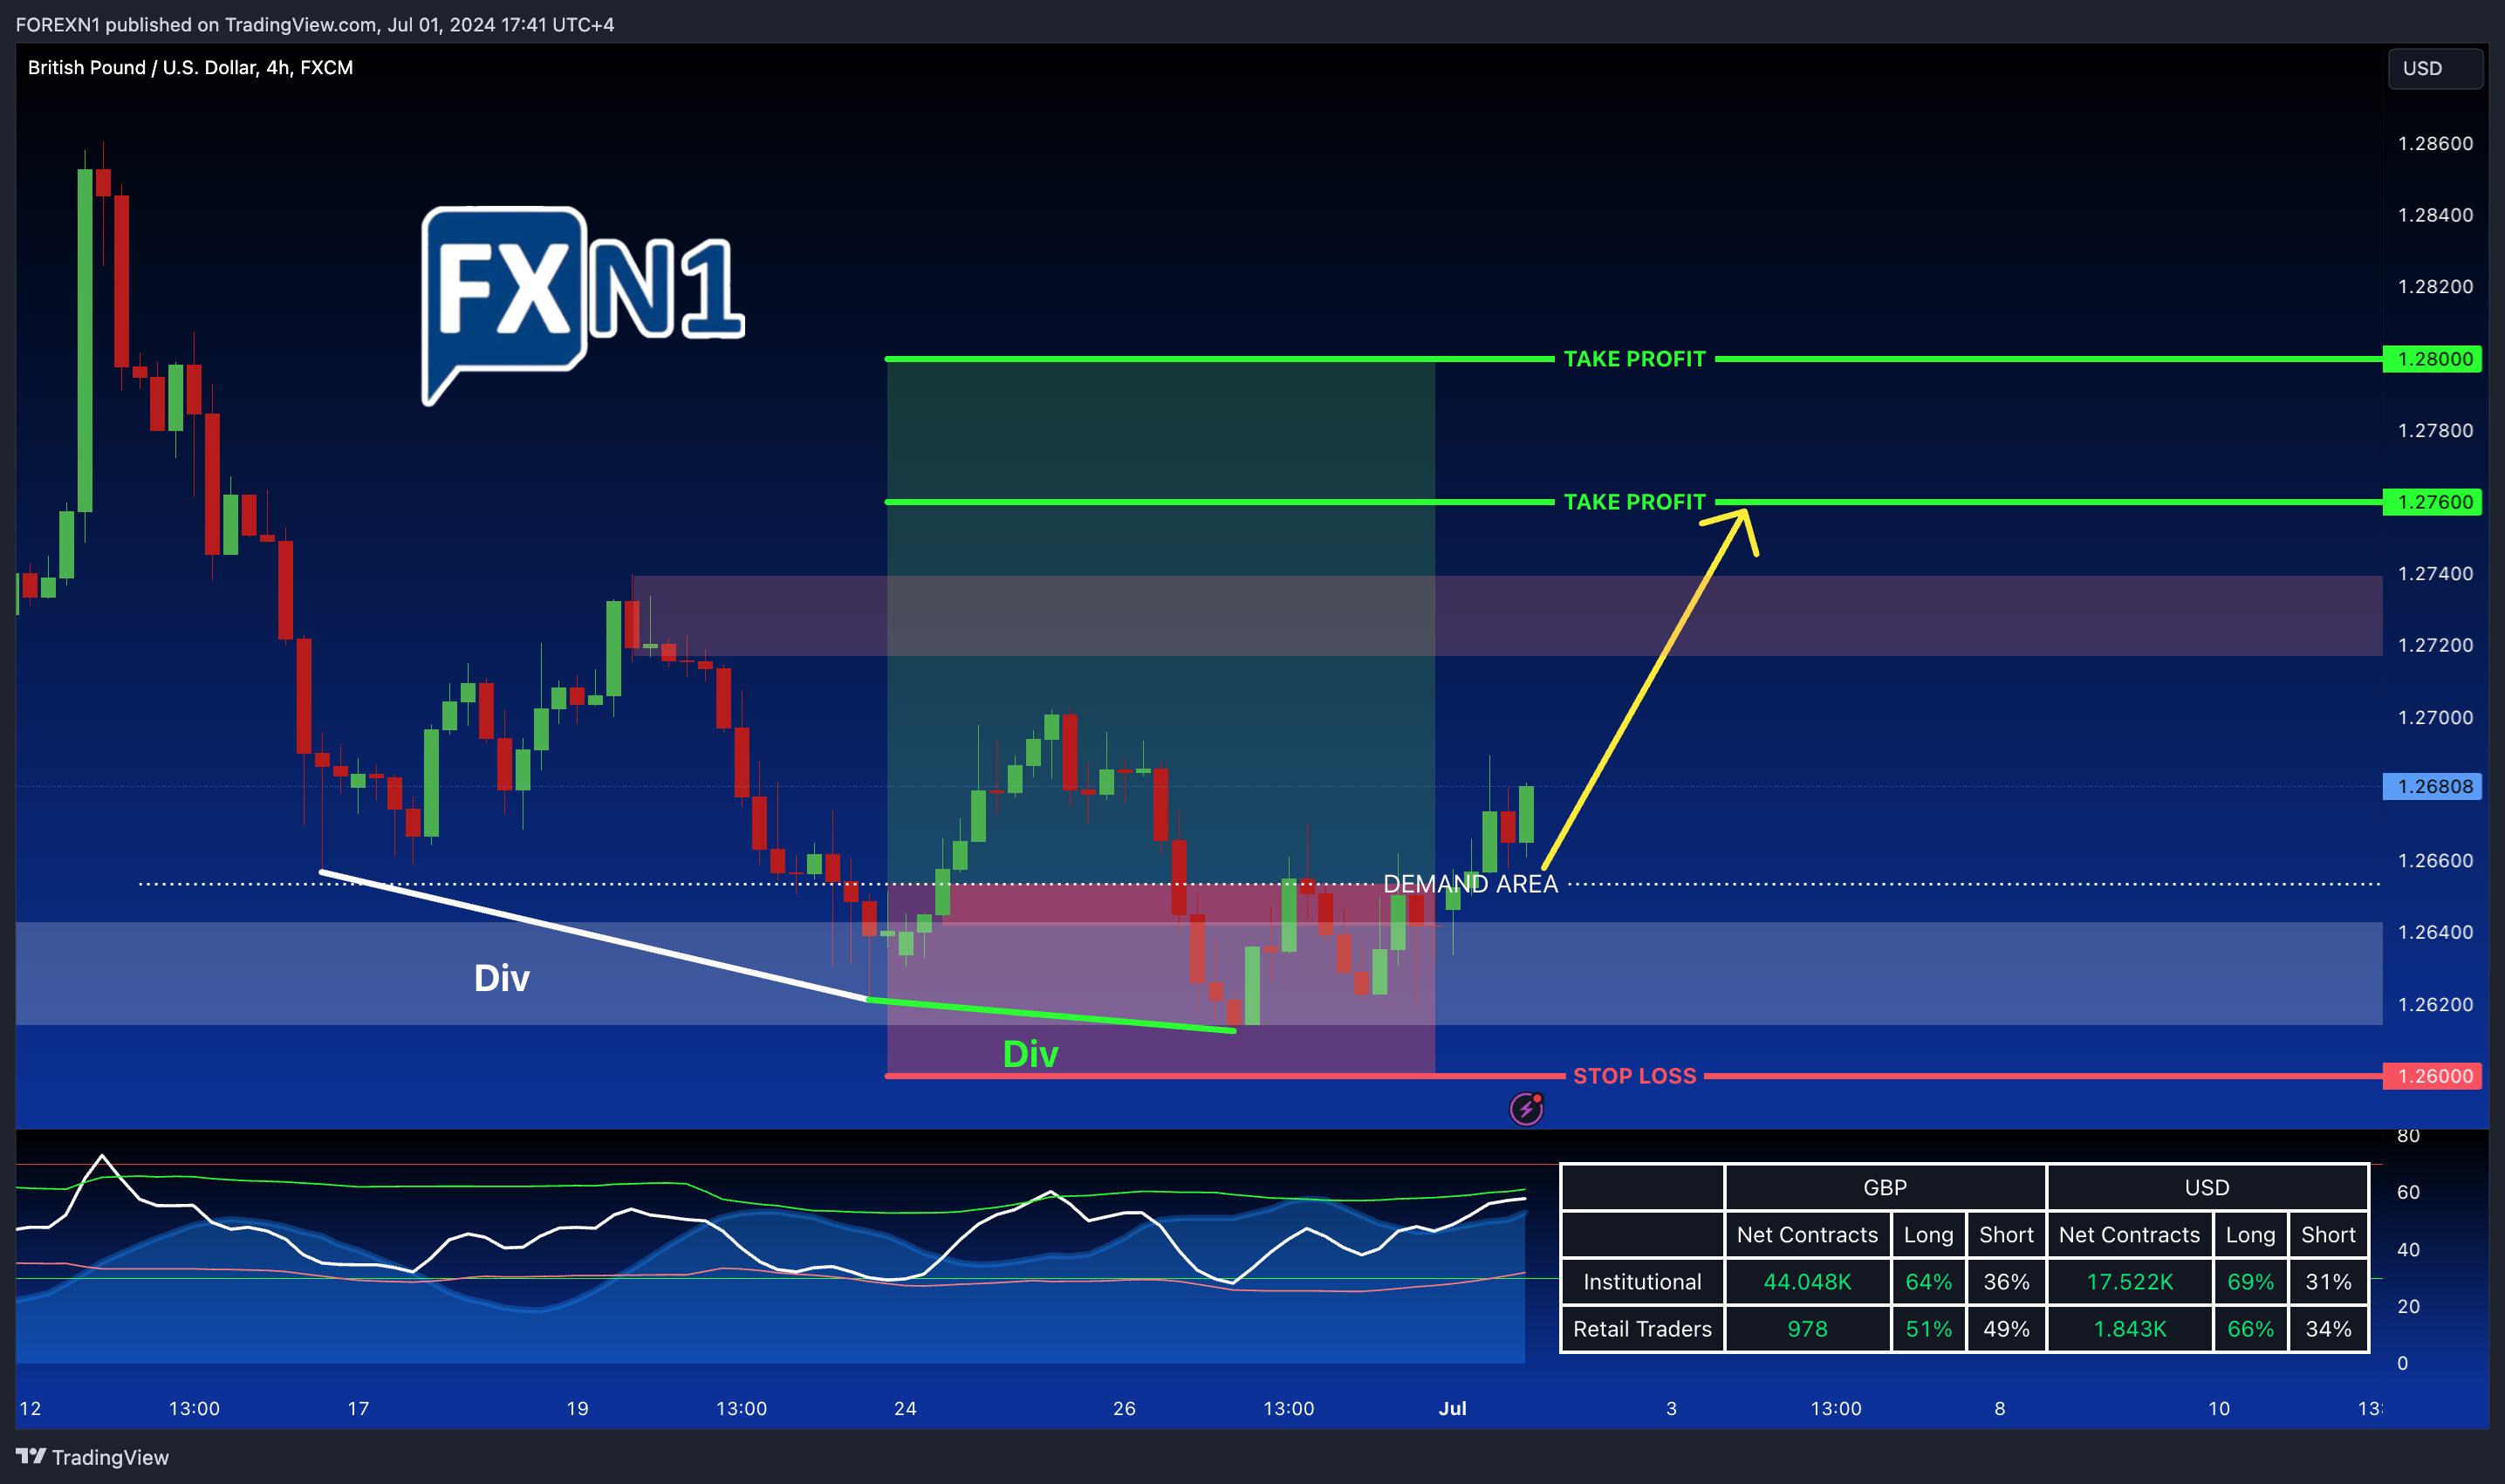This screenshot has width=2505, height=1484.
Task: Click the 1.27600 take profit price label
Action: pyautogui.click(x=2432, y=502)
